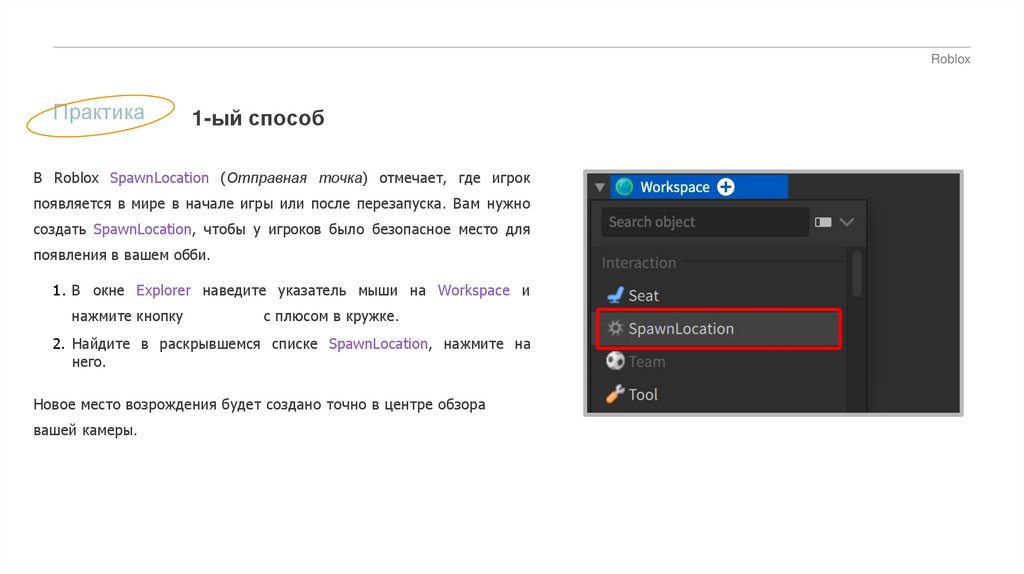The image size is (1024, 574).
Task: Click the Новое место возрождения sentence
Action: (259, 417)
